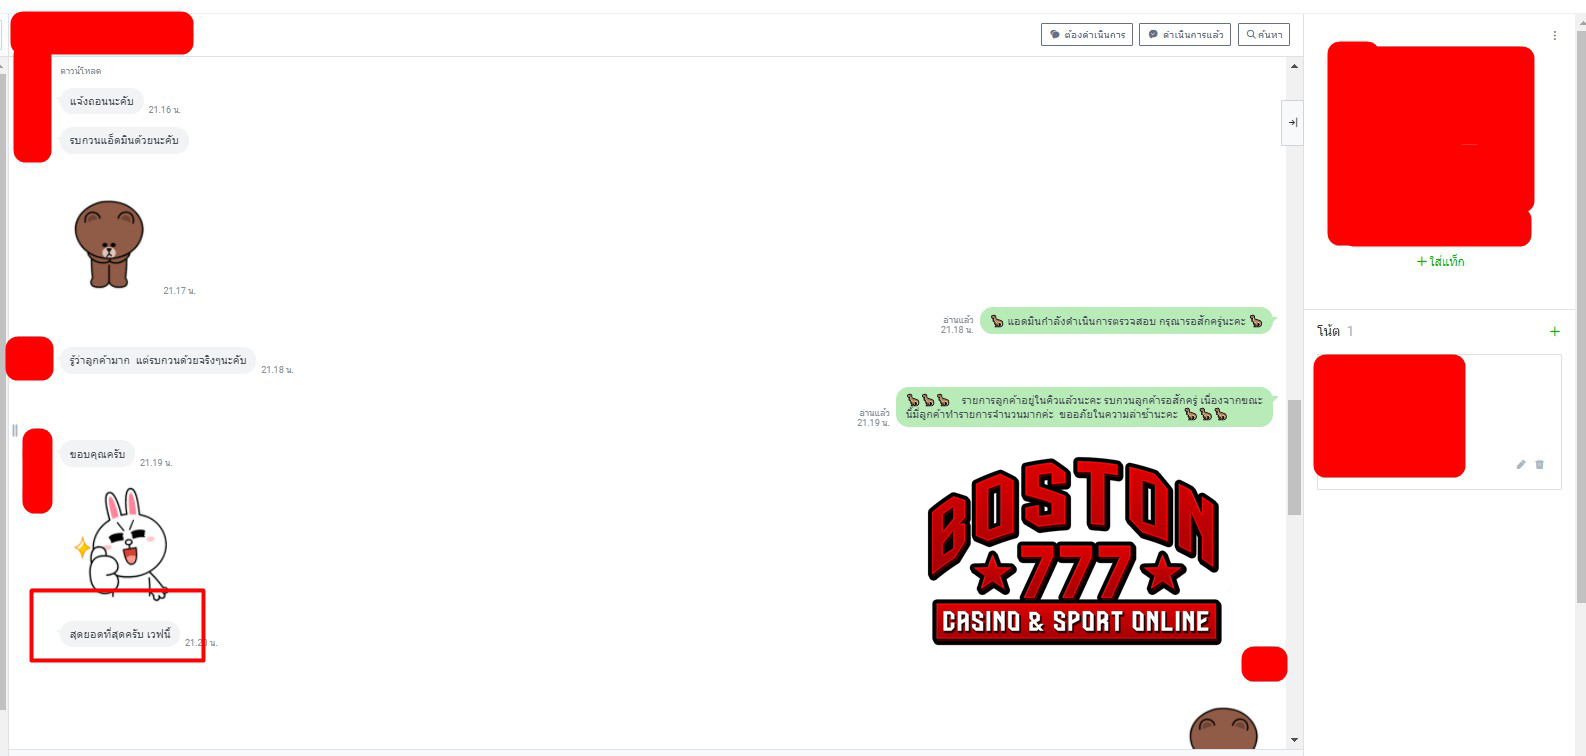This screenshot has width=1586, height=756.
Task: Collapse the right profile panel with the arrow
Action: click(1293, 123)
